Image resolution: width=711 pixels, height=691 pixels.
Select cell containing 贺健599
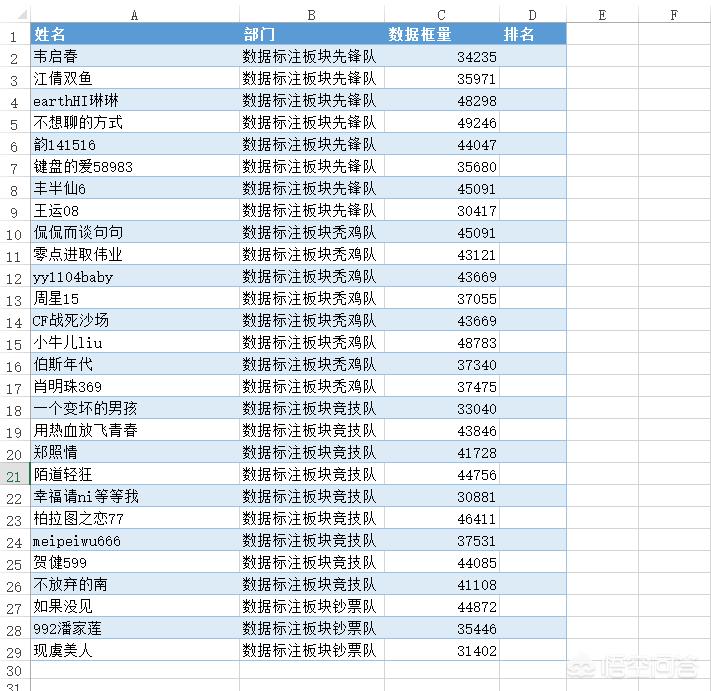click(x=135, y=562)
